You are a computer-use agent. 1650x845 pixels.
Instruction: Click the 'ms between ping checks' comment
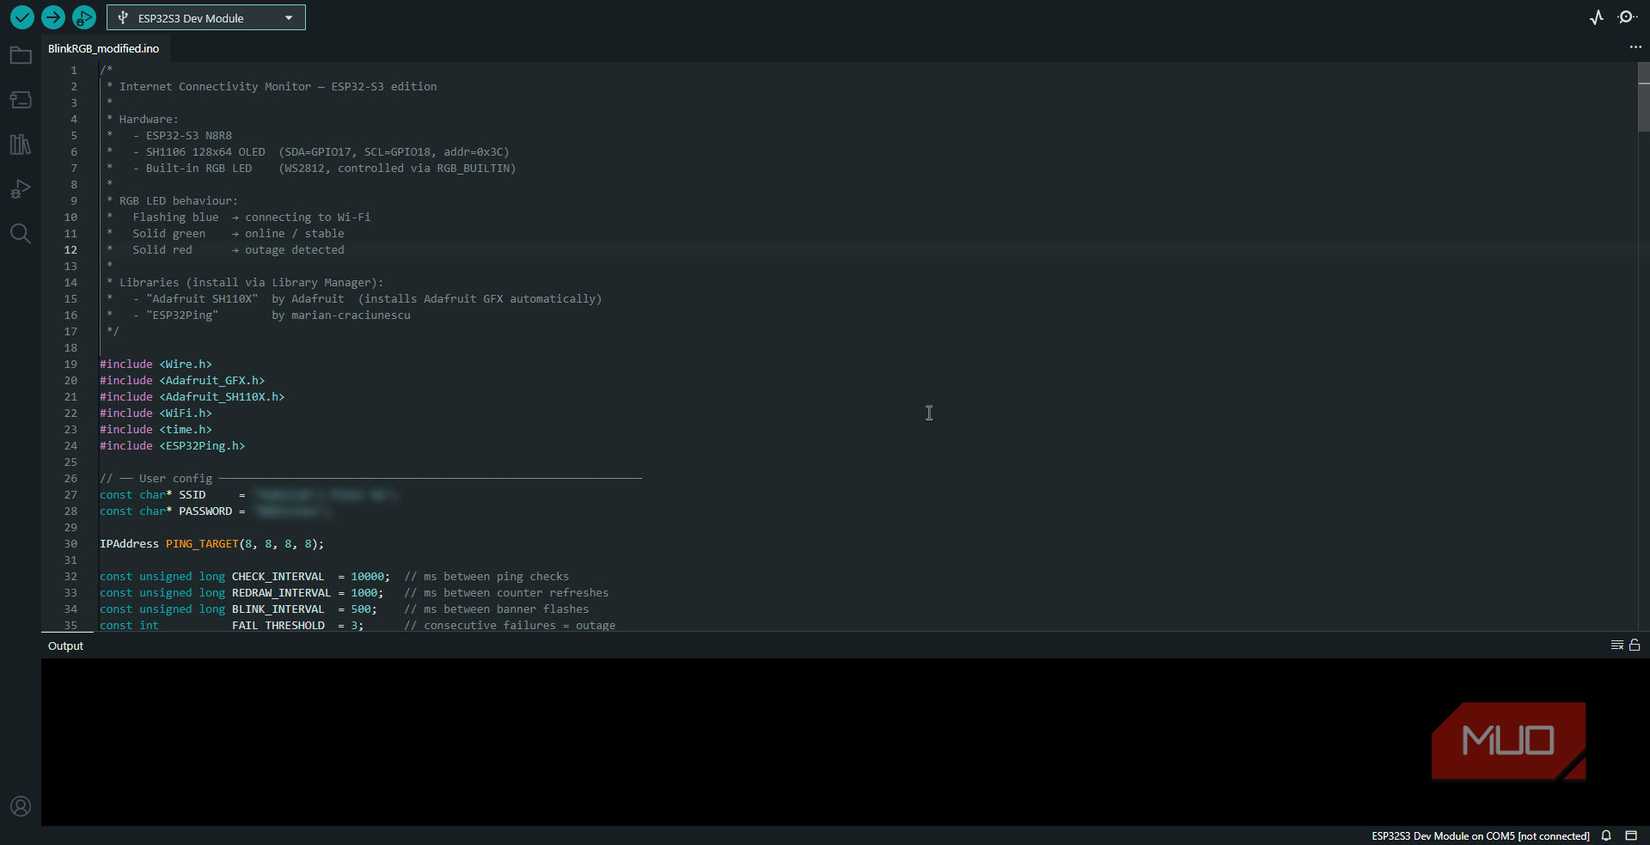point(487,576)
